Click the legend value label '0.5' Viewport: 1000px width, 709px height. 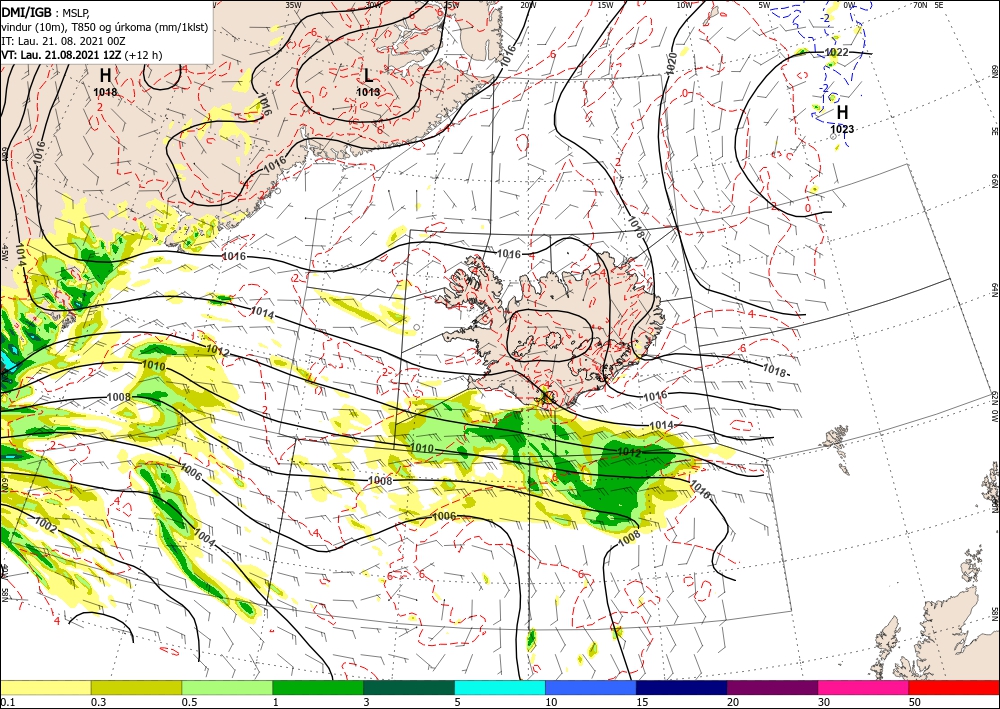(189, 702)
